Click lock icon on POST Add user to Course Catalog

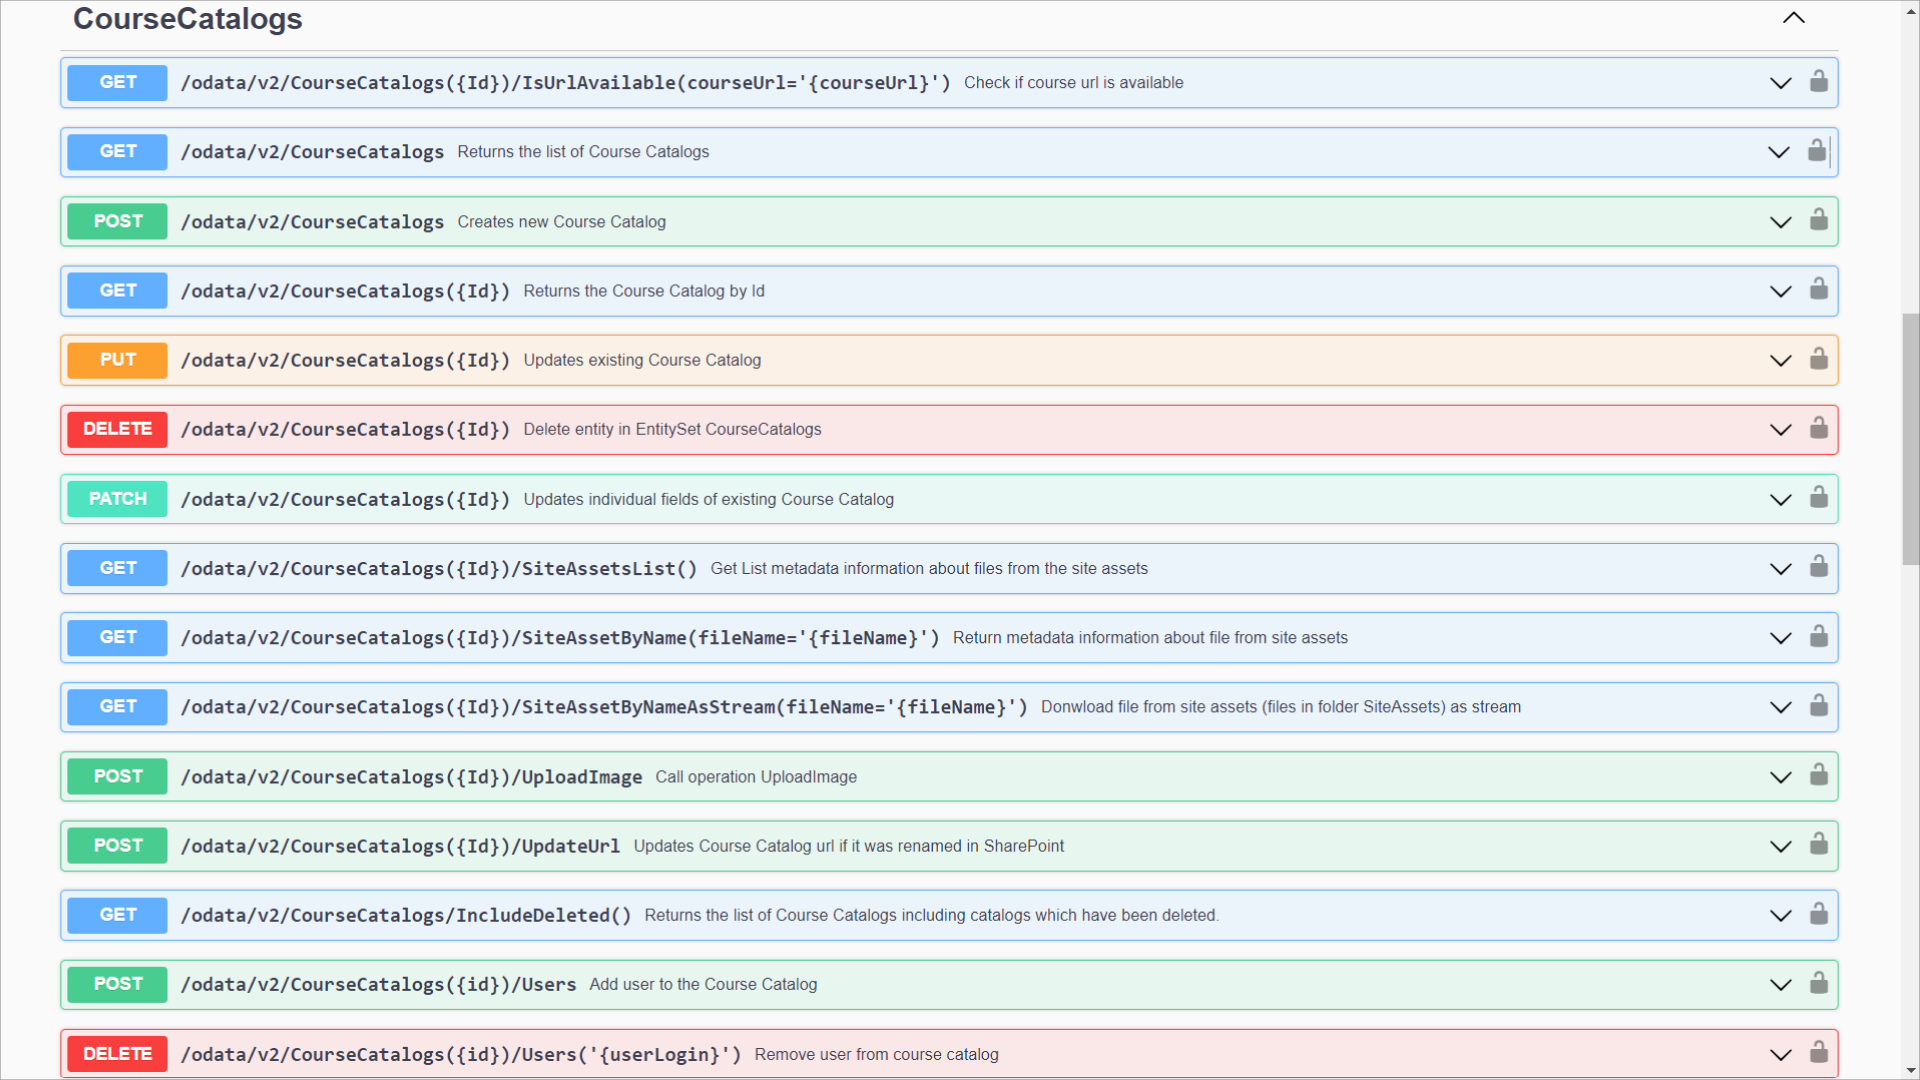tap(1818, 984)
